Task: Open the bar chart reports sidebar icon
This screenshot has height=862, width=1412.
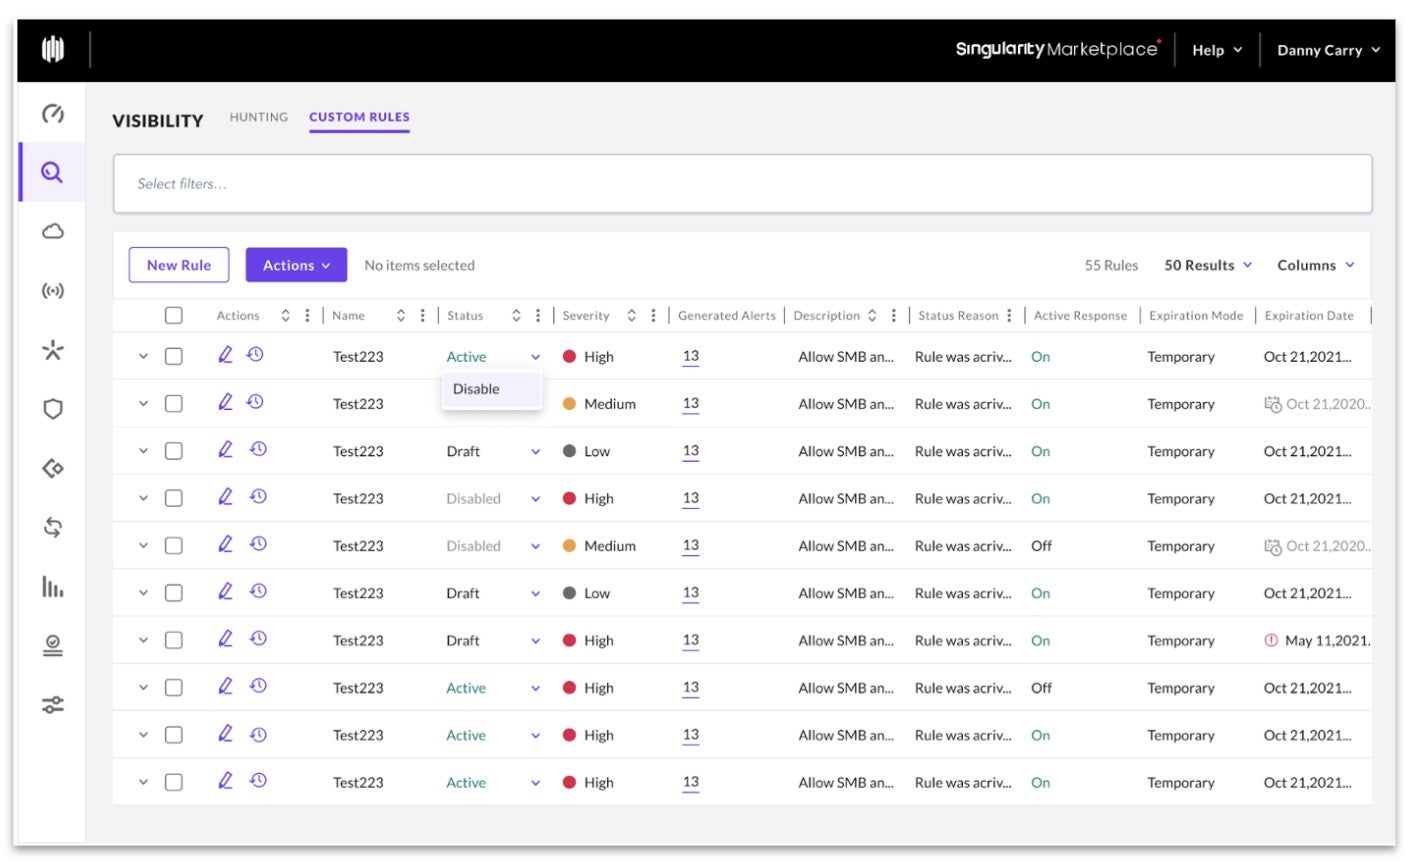Action: 52,587
